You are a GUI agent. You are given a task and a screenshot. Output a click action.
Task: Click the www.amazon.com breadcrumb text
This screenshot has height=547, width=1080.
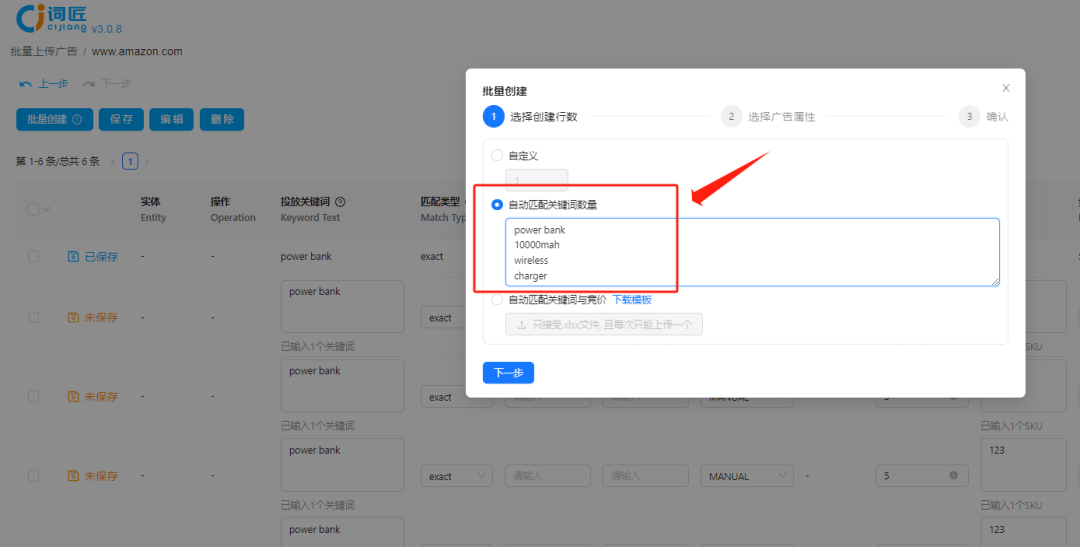(x=137, y=52)
